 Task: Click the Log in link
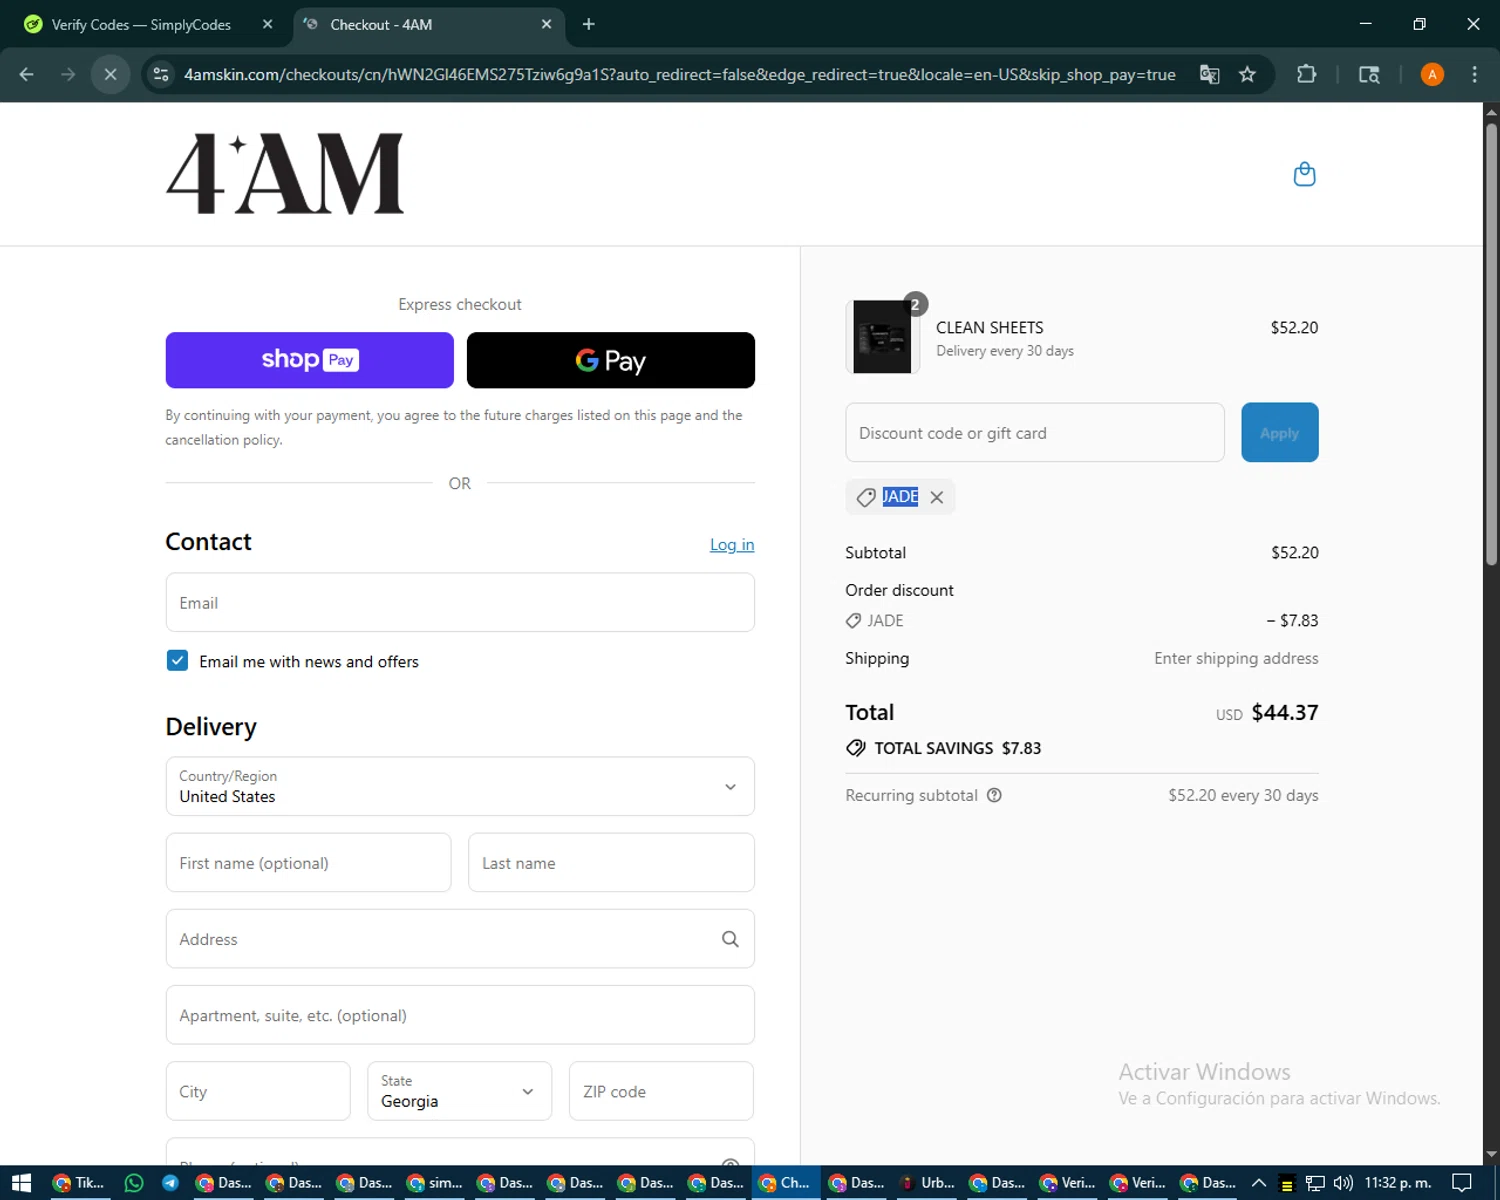coord(732,544)
